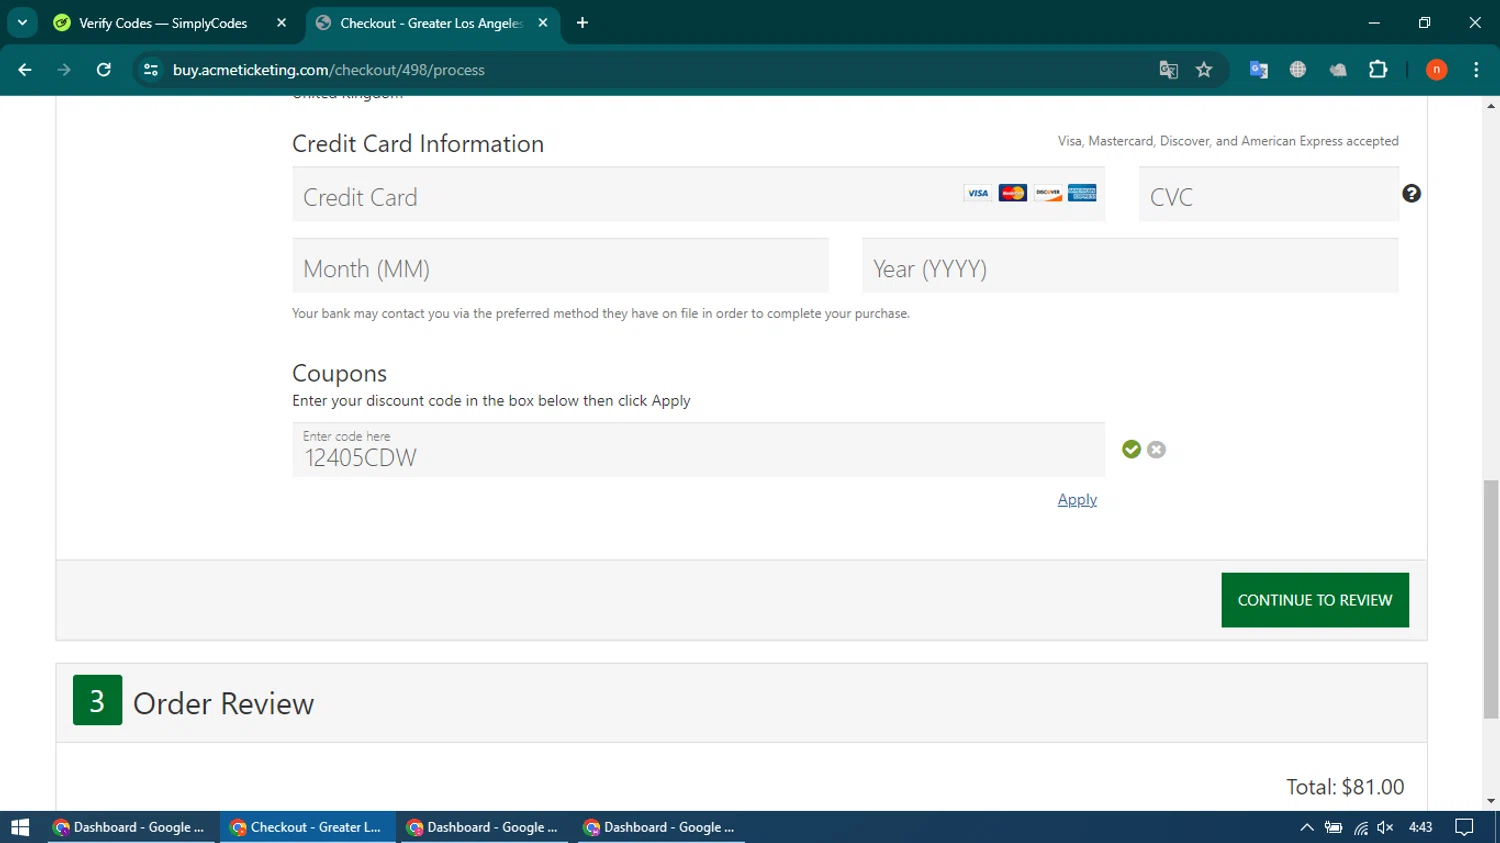Open the Windows notification center
This screenshot has height=843, width=1500.
(1464, 827)
